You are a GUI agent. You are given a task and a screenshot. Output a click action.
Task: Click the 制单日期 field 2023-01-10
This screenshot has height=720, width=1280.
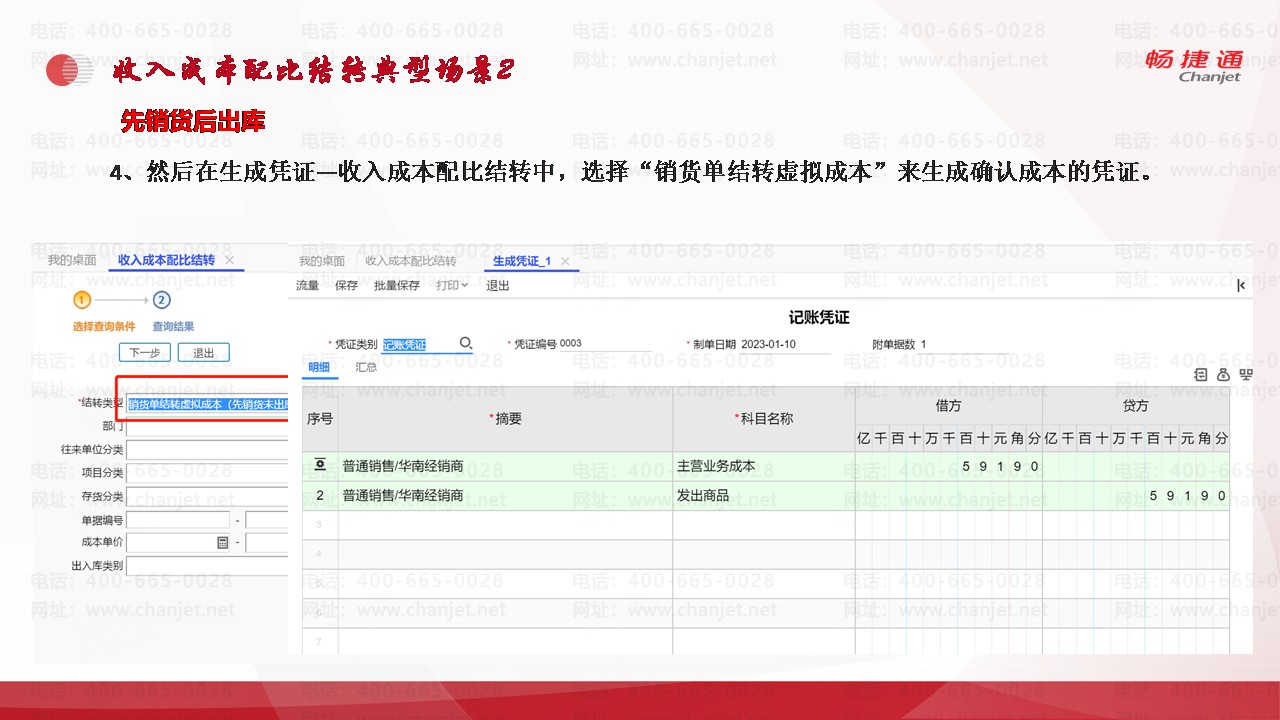pos(784,344)
